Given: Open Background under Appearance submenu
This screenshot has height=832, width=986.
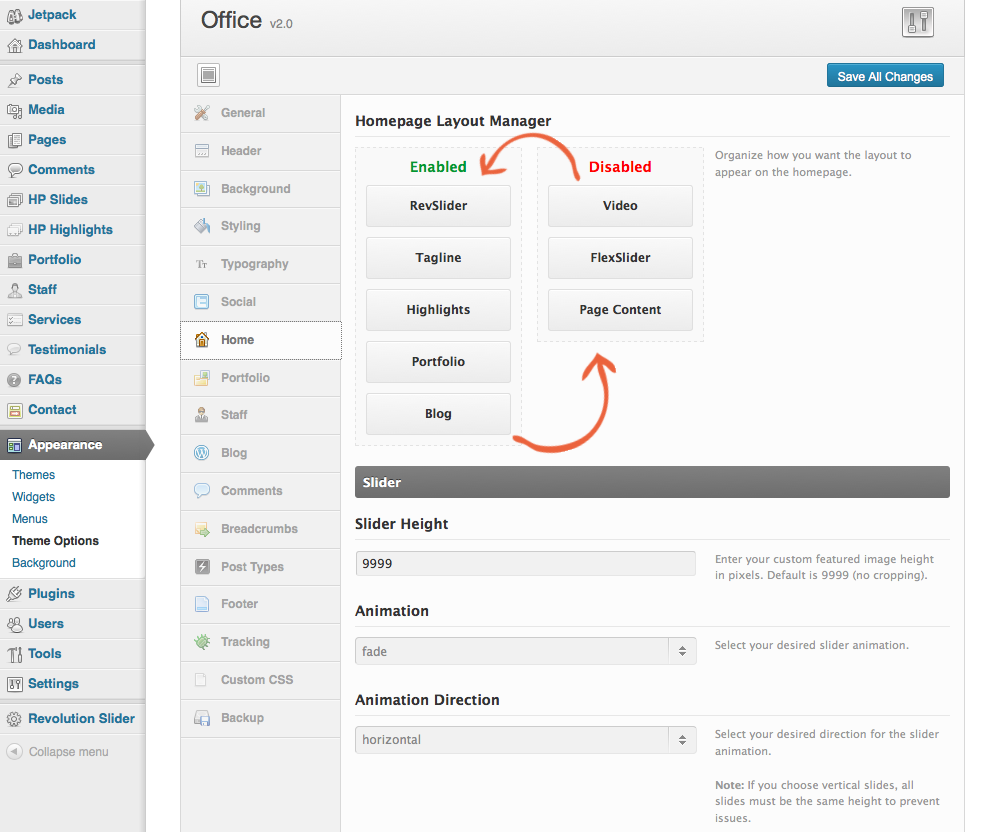Looking at the screenshot, I should (x=43, y=563).
